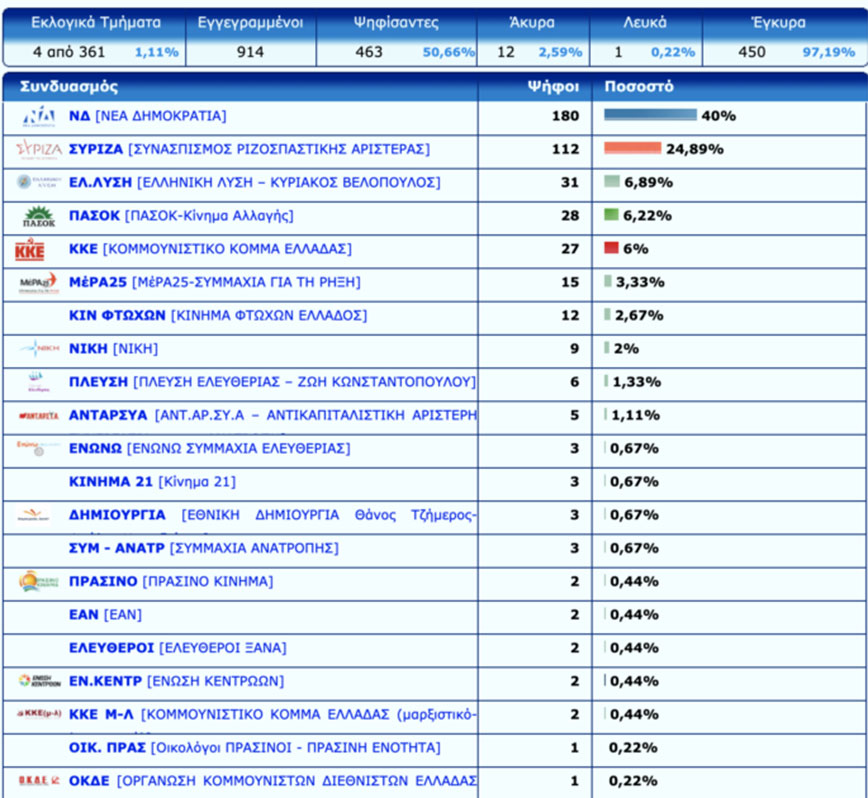Image resolution: width=868 pixels, height=798 pixels.
Task: Click the green ΠΑΣΟΚ sun logo
Action: click(39, 215)
